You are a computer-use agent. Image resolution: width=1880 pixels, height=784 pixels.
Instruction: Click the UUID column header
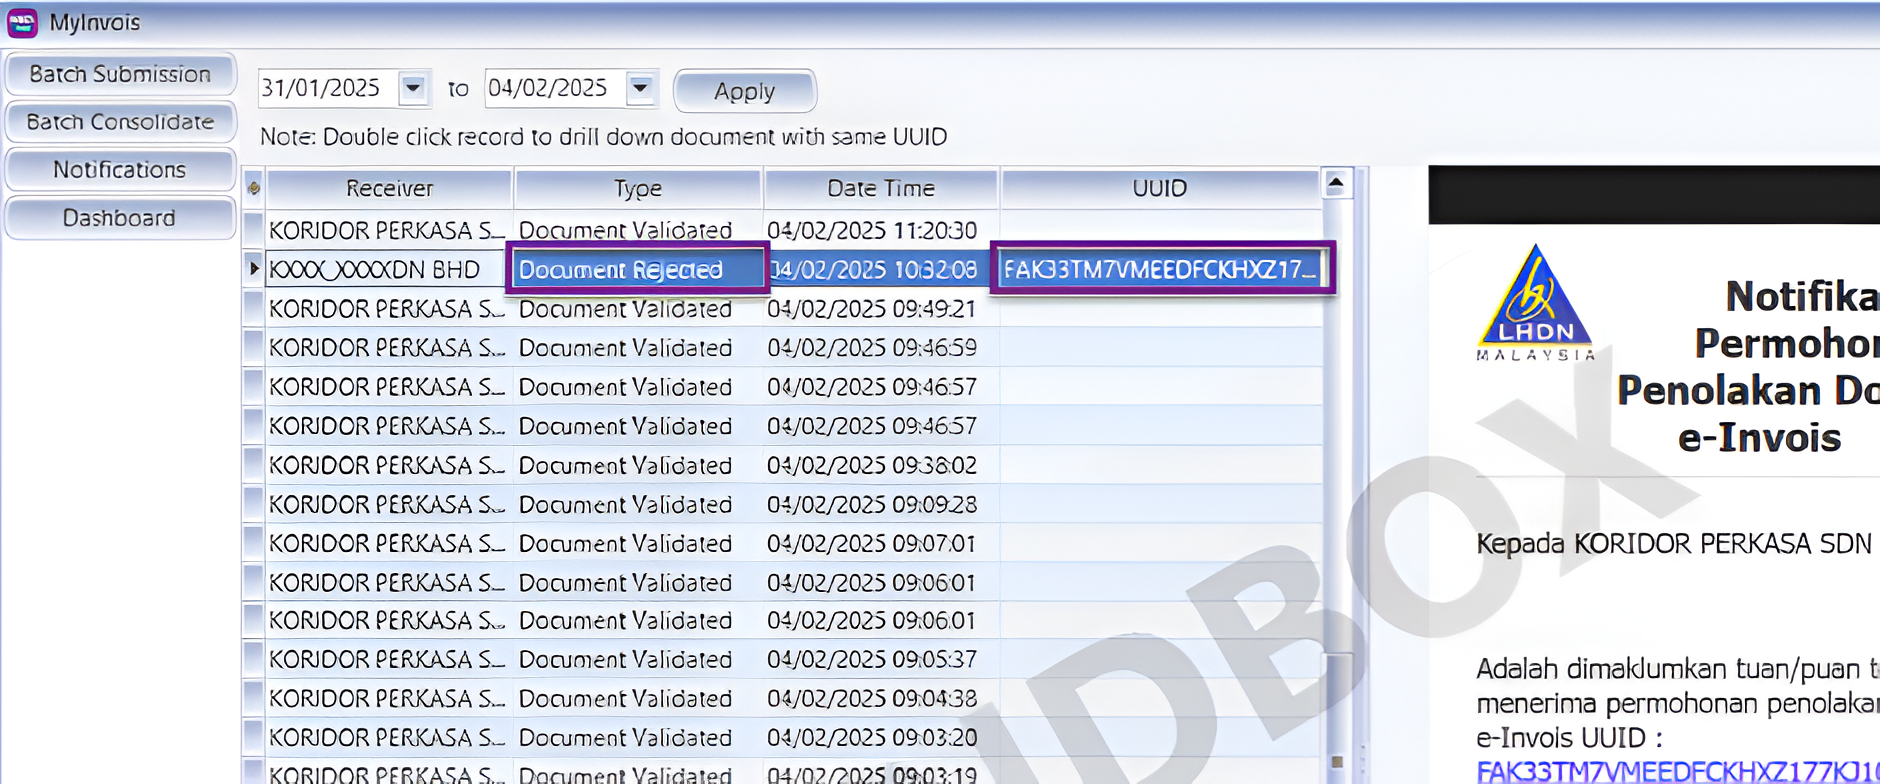tap(1159, 188)
